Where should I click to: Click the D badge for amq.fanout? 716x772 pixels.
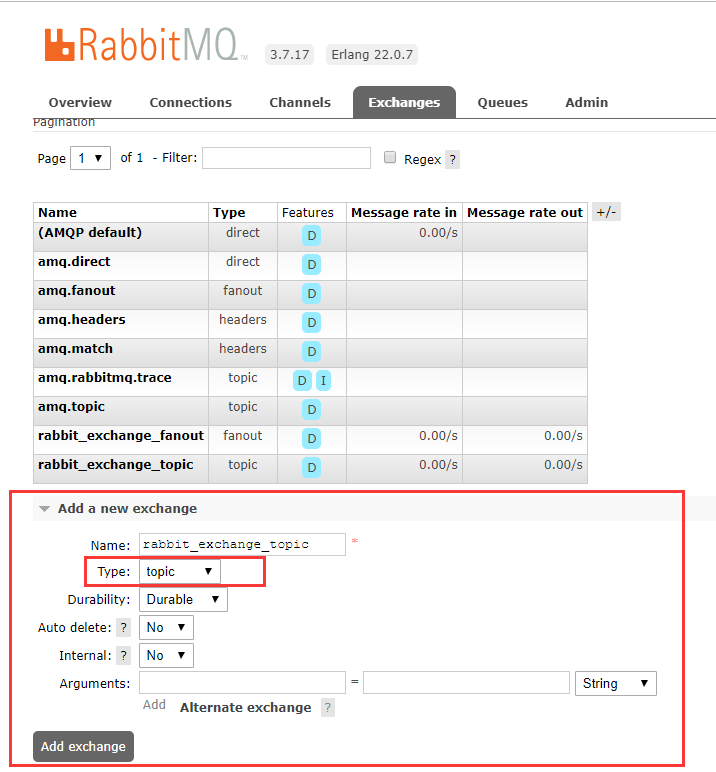tap(312, 294)
